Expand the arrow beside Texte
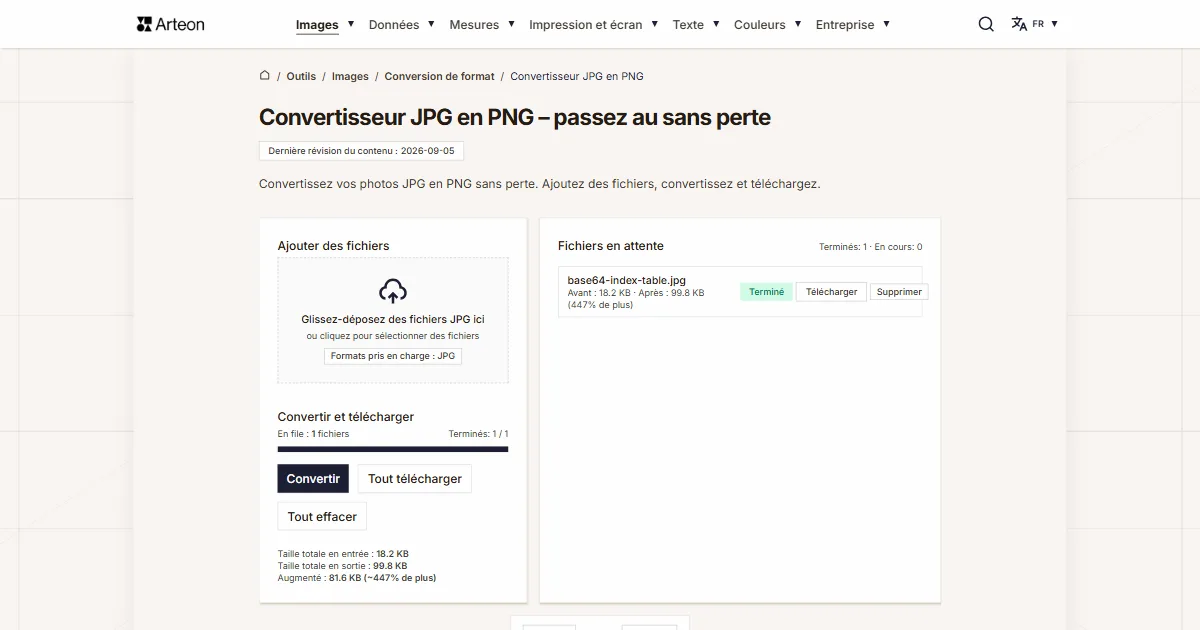Image resolution: width=1200 pixels, height=630 pixels. point(716,24)
